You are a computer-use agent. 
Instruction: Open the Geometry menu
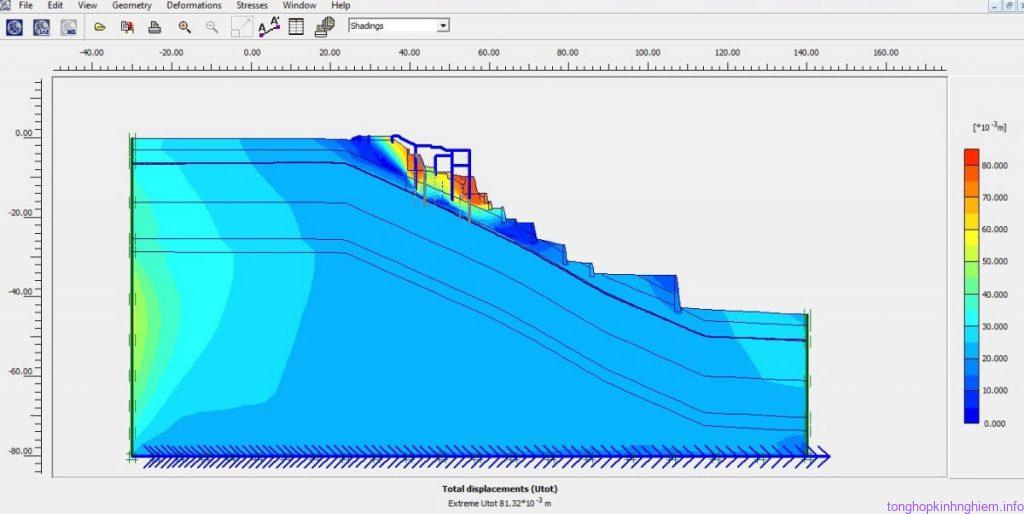(132, 6)
